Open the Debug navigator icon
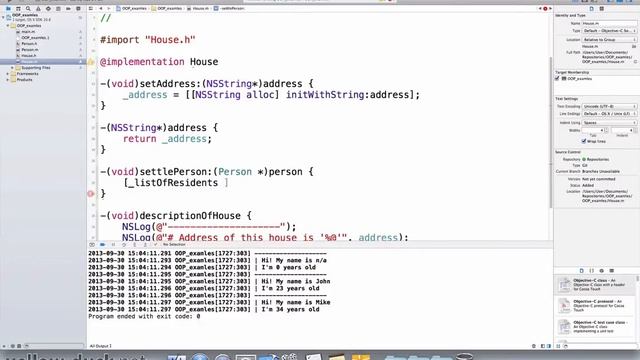The height and width of the screenshot is (360, 640). pos(58,9)
